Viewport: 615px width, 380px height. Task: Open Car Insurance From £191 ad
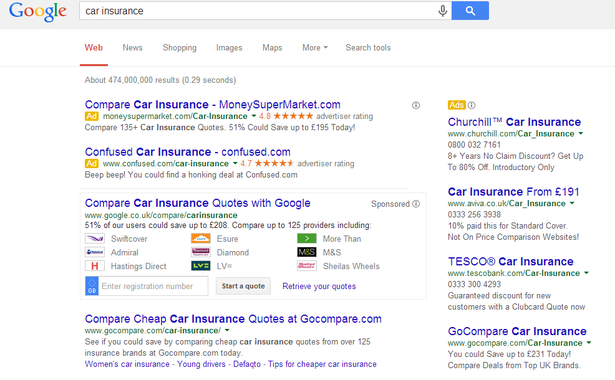tap(513, 192)
